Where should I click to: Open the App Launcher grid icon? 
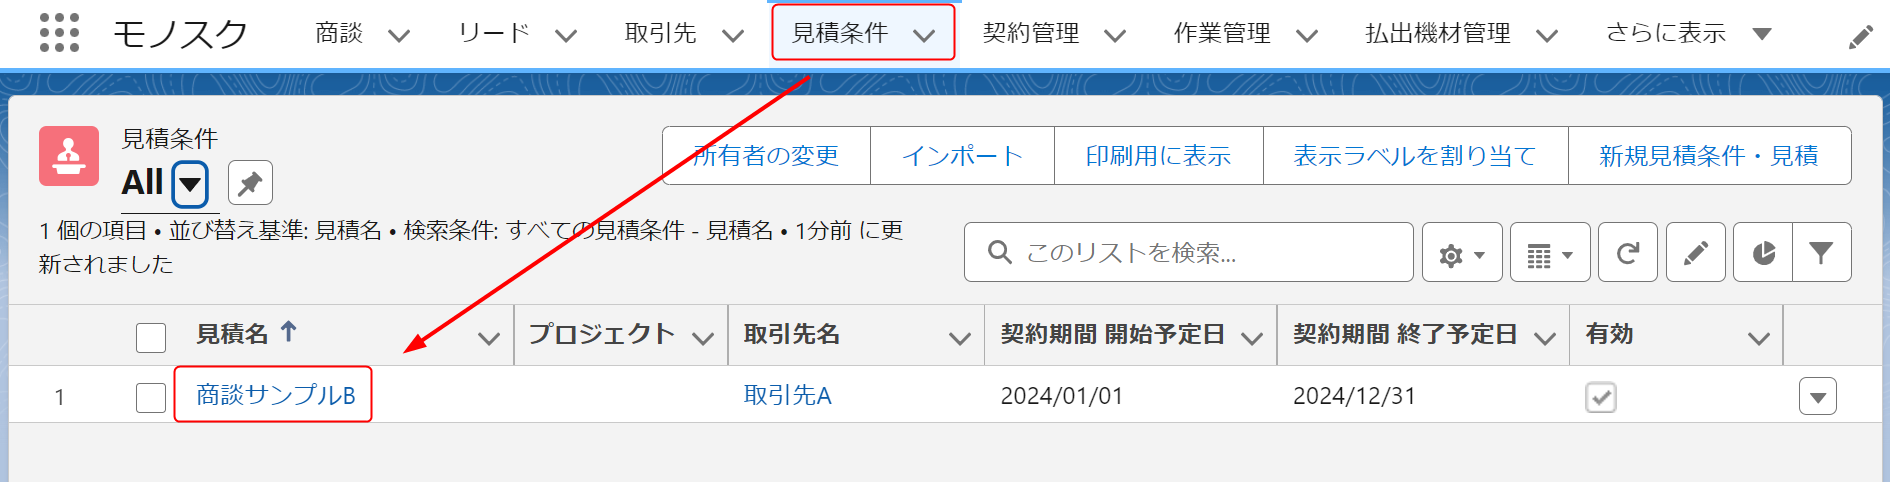point(59,33)
